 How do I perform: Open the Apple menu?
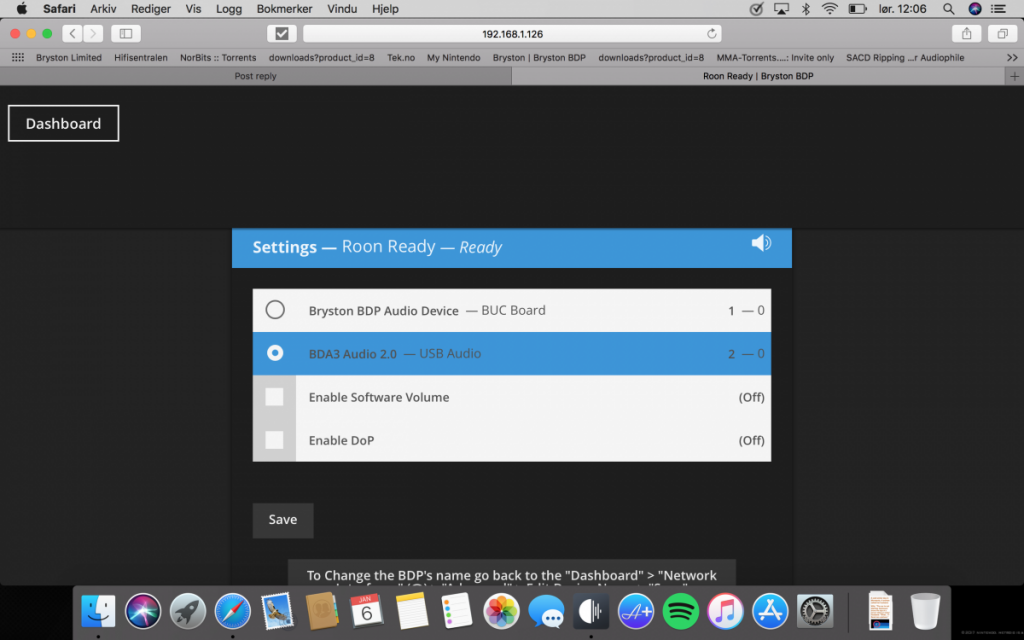[22, 9]
